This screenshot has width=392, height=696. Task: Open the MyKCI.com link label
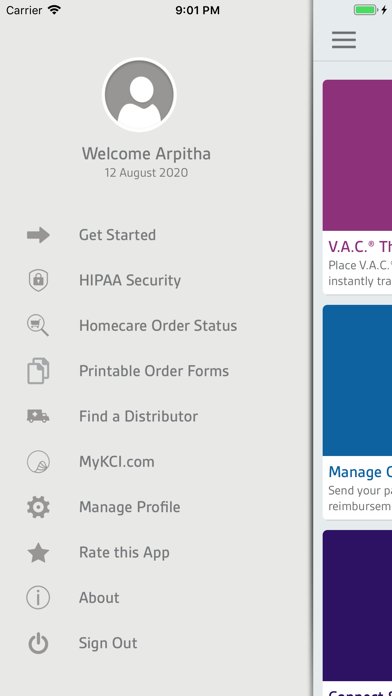coord(117,462)
